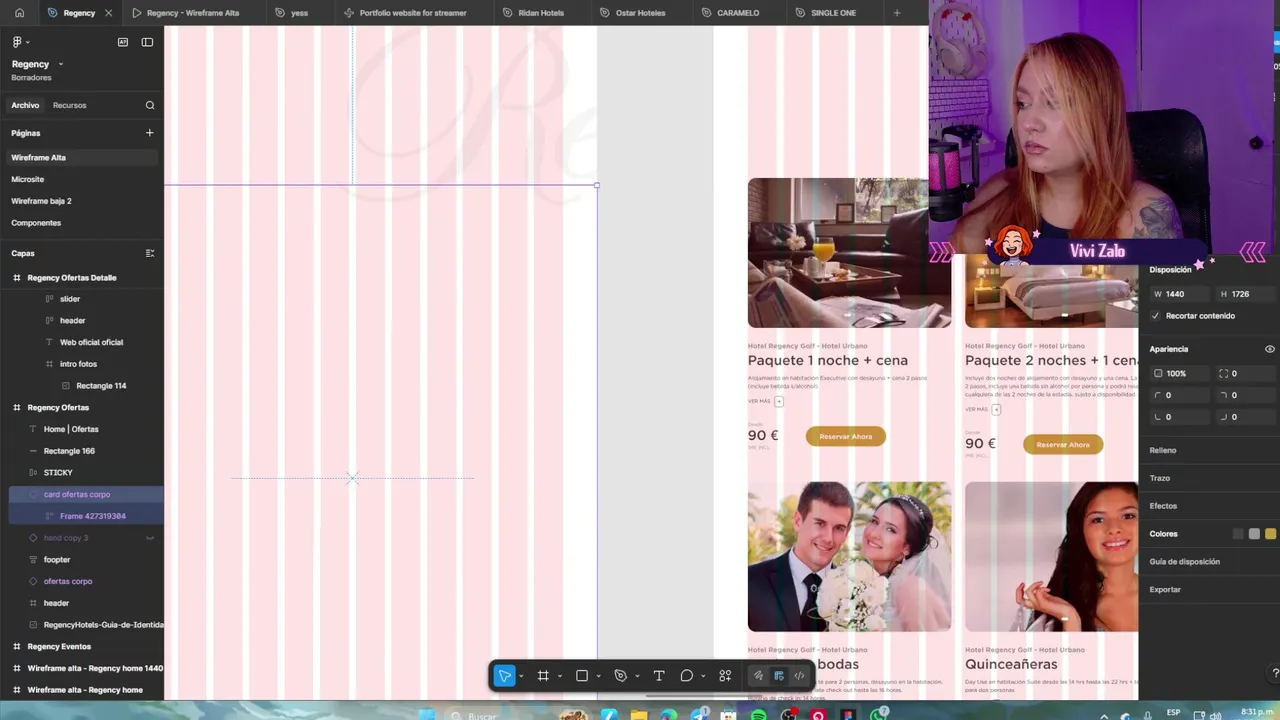The height and width of the screenshot is (720, 1280).
Task: Select the Move tool
Action: (x=505, y=676)
